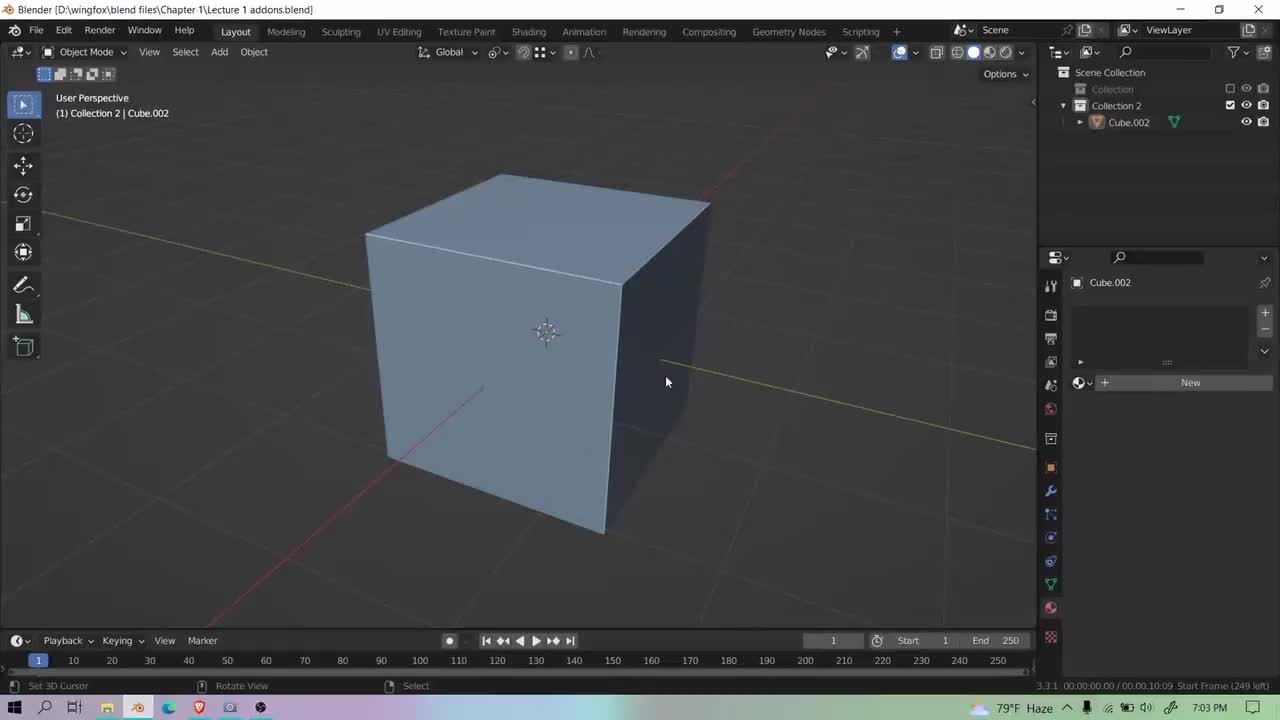Open the Output properties tab
Screen dimensions: 1280x720
click(x=1050, y=339)
